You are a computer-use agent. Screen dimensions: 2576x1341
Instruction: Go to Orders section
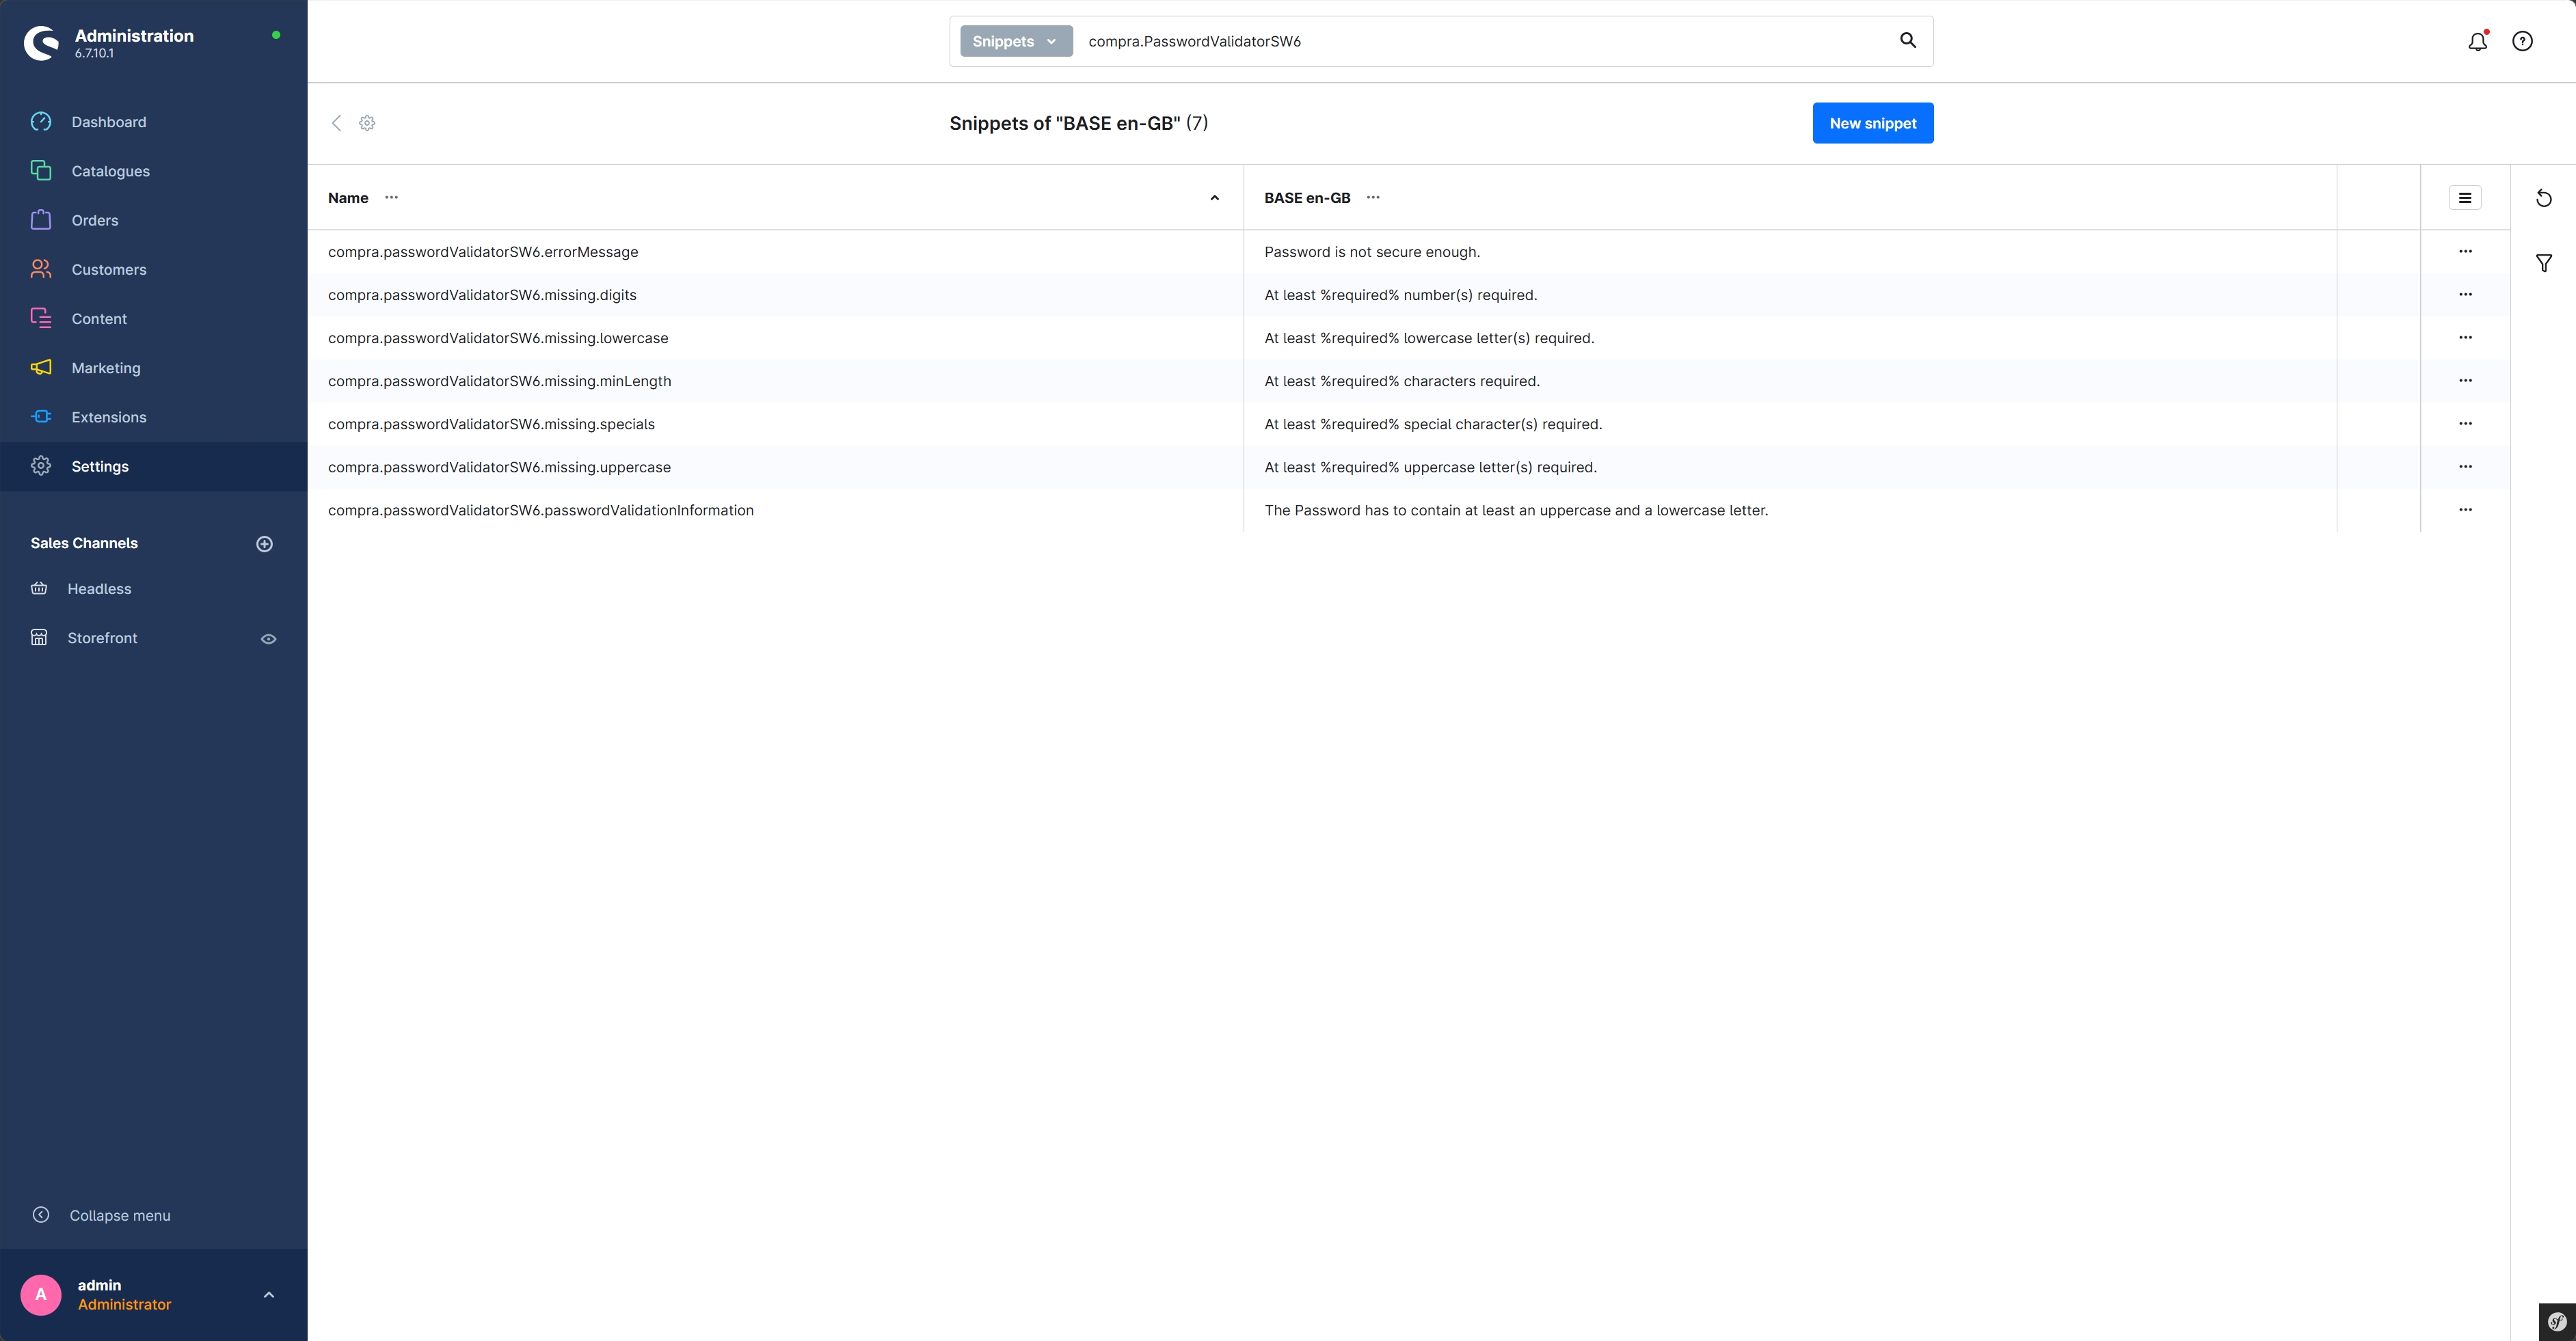point(94,220)
